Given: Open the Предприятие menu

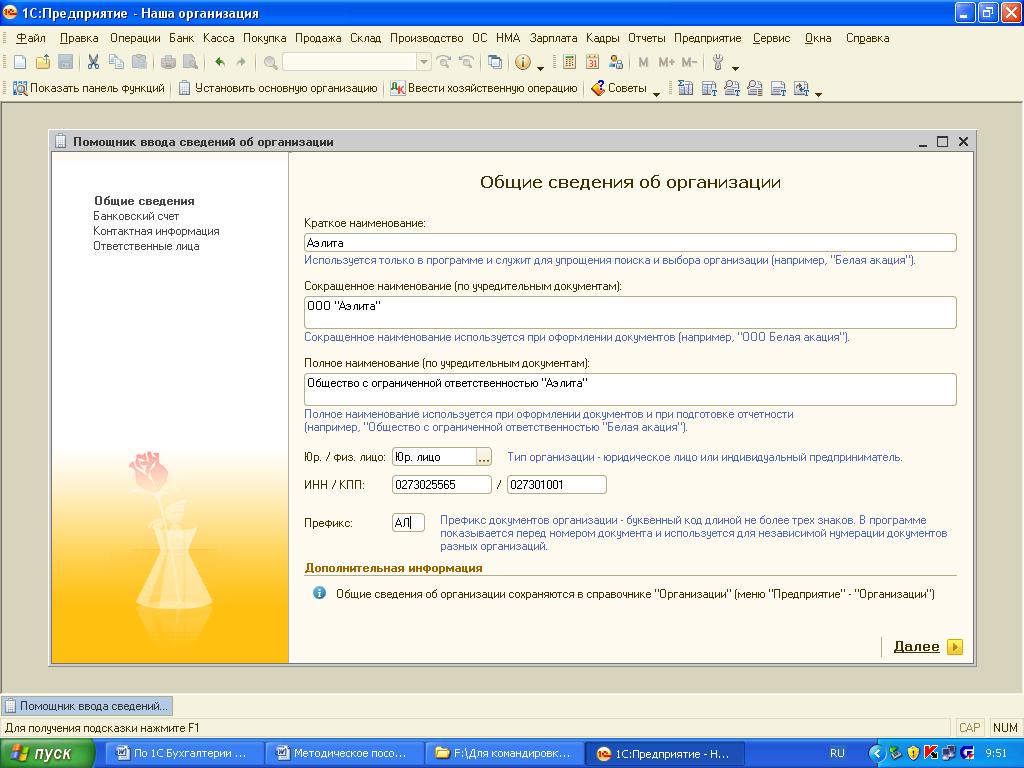Looking at the screenshot, I should [x=708, y=38].
